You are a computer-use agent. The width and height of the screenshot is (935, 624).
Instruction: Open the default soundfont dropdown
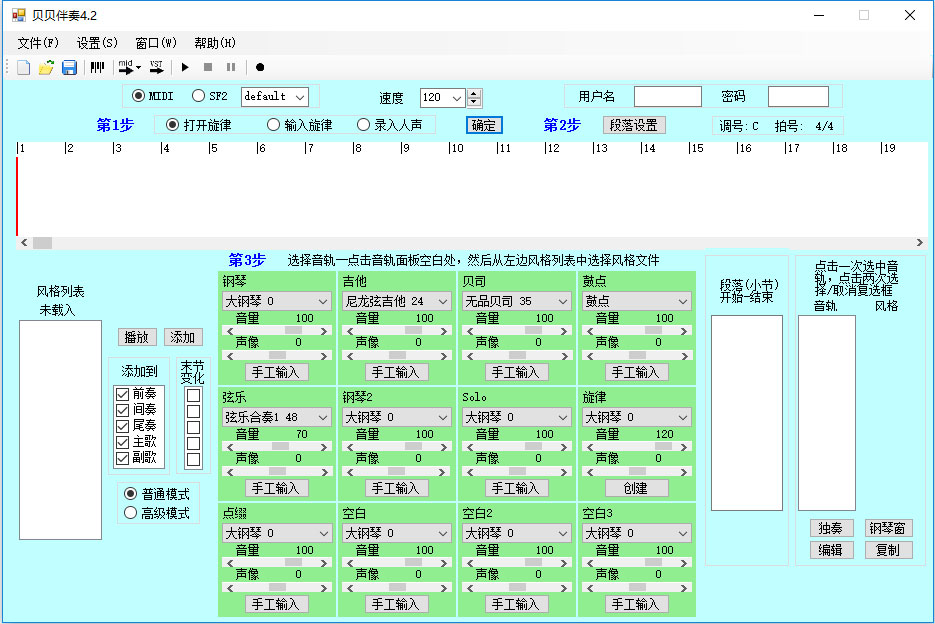(x=299, y=97)
